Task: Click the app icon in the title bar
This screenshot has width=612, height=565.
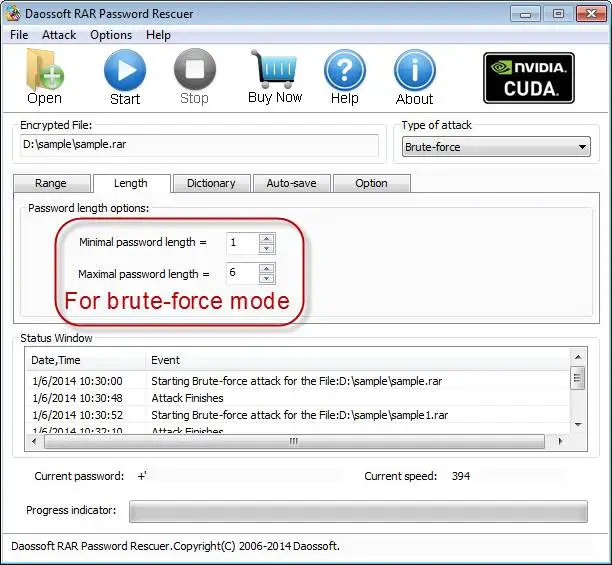Action: tap(13, 13)
